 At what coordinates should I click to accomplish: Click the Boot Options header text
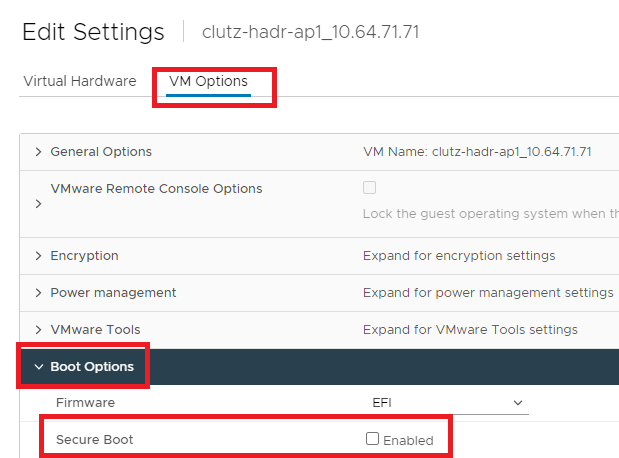(92, 367)
